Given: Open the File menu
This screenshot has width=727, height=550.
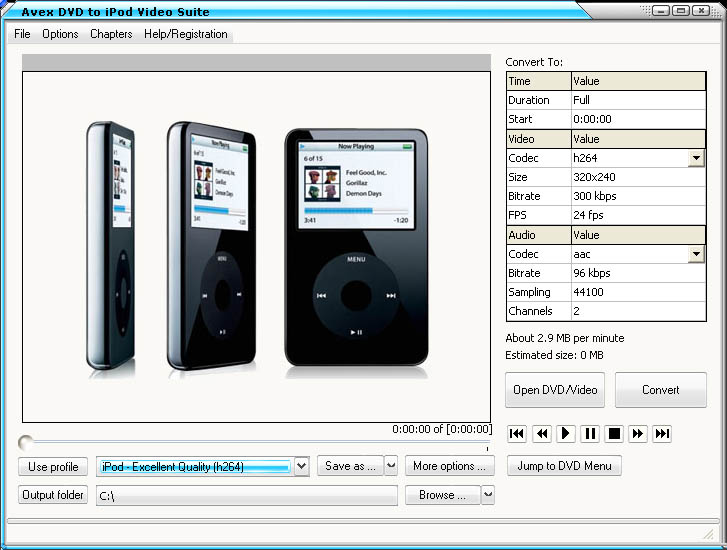Looking at the screenshot, I should 22,34.
